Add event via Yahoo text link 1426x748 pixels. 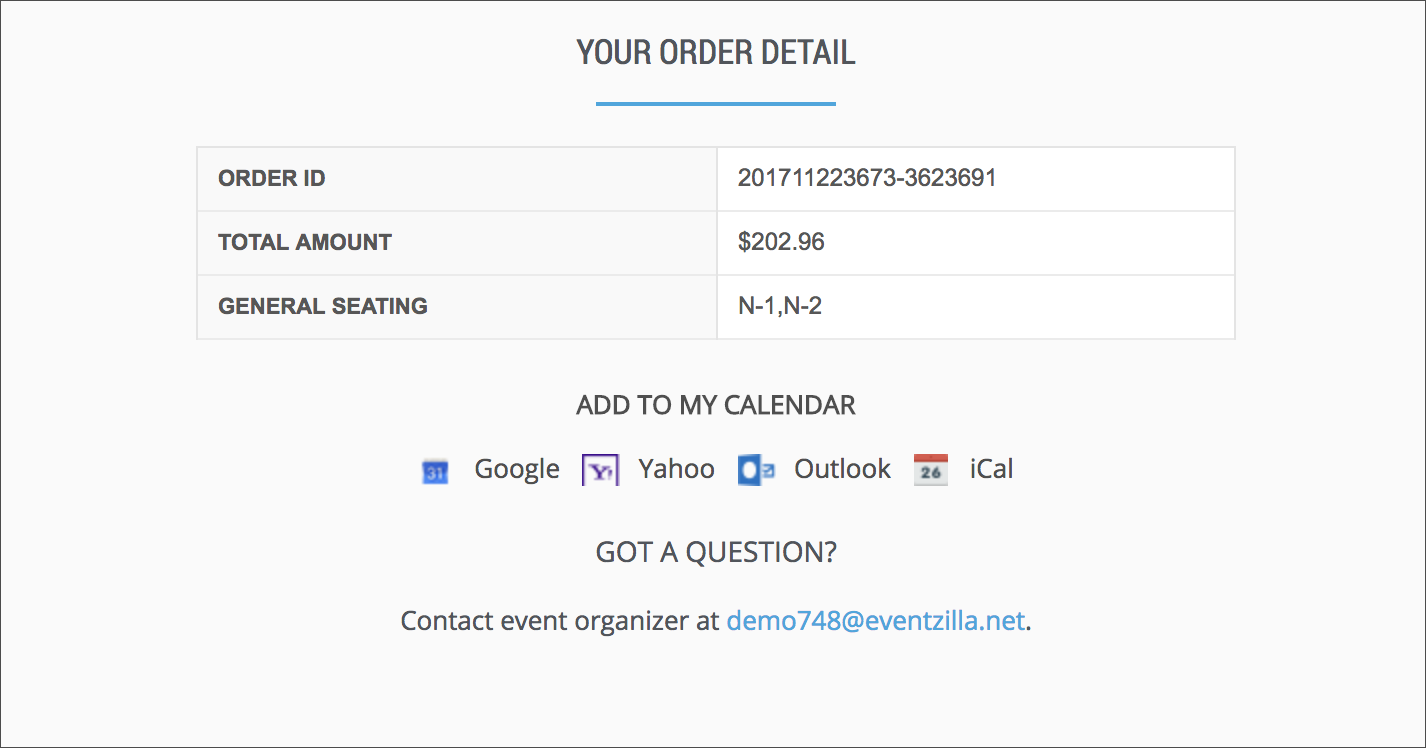(676, 469)
